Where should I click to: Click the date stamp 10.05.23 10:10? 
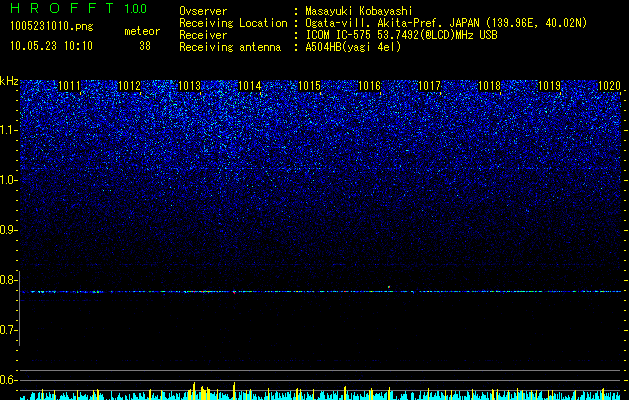coord(51,46)
